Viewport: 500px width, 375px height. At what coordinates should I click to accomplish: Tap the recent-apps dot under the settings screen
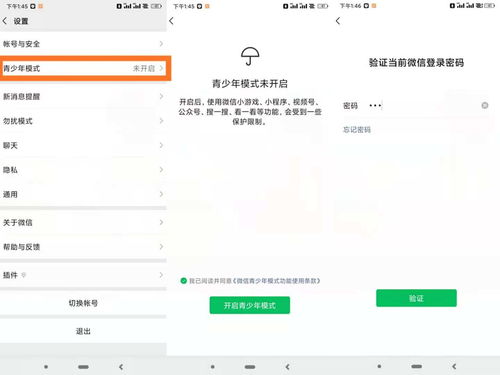click(x=46, y=367)
